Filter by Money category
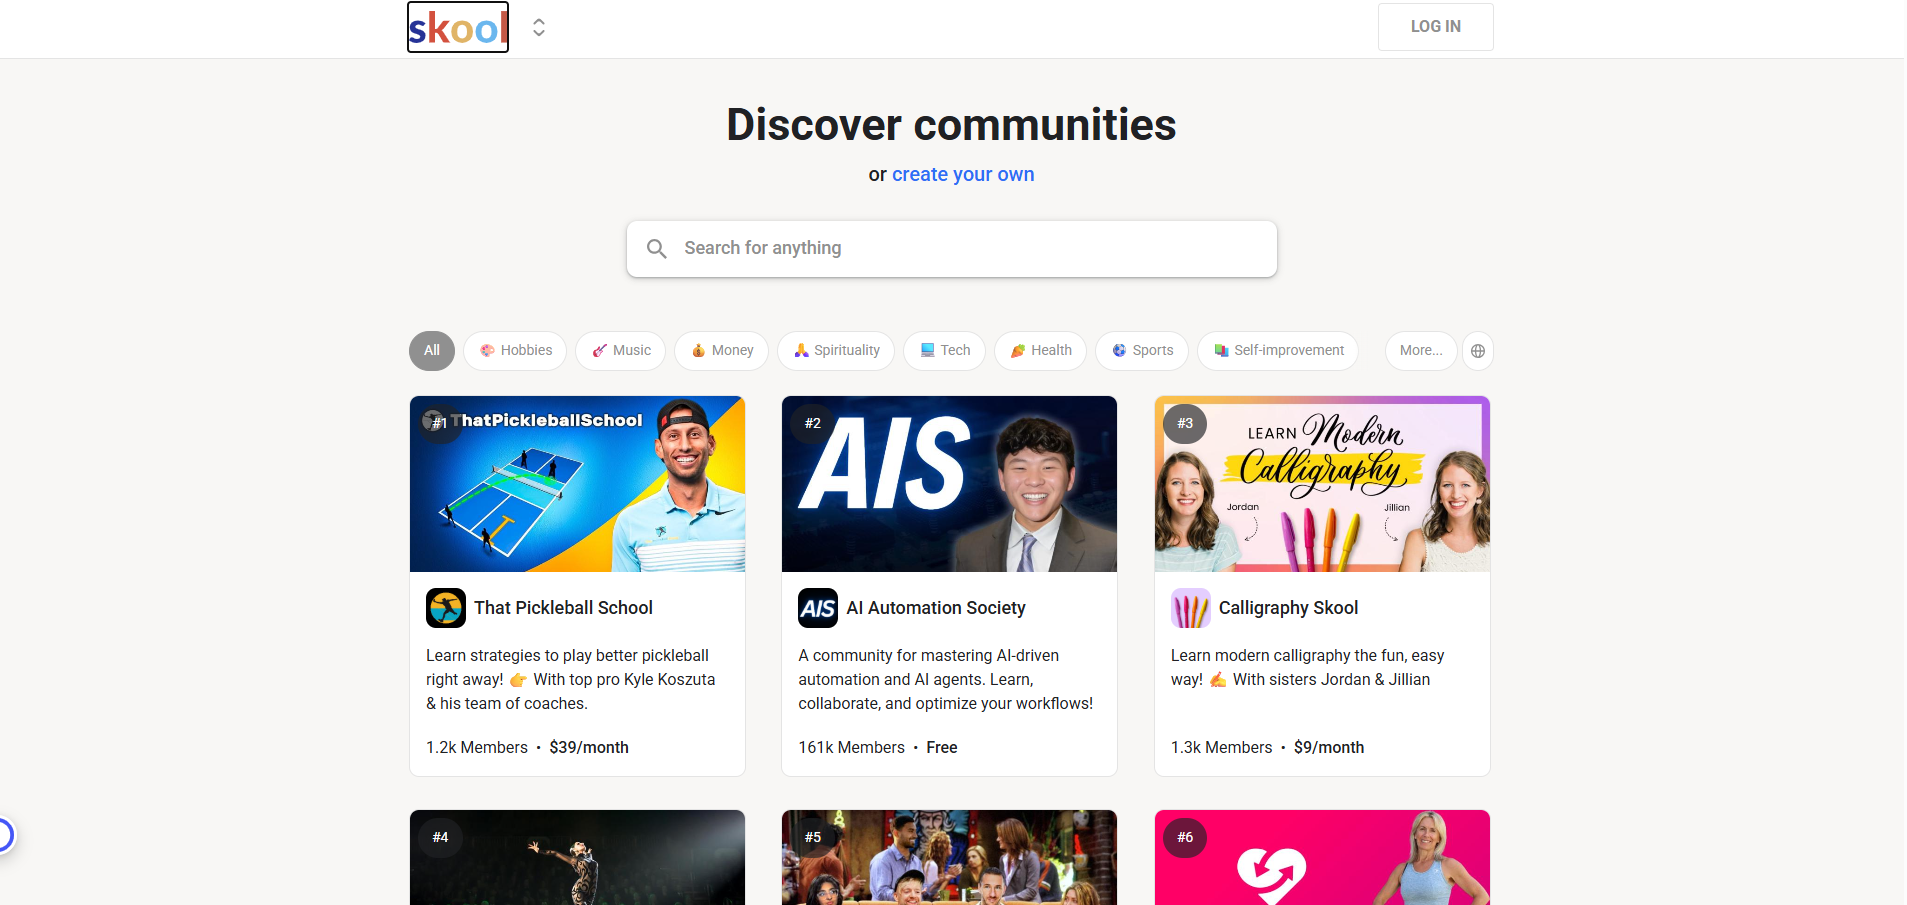The height and width of the screenshot is (905, 1907). (x=722, y=351)
